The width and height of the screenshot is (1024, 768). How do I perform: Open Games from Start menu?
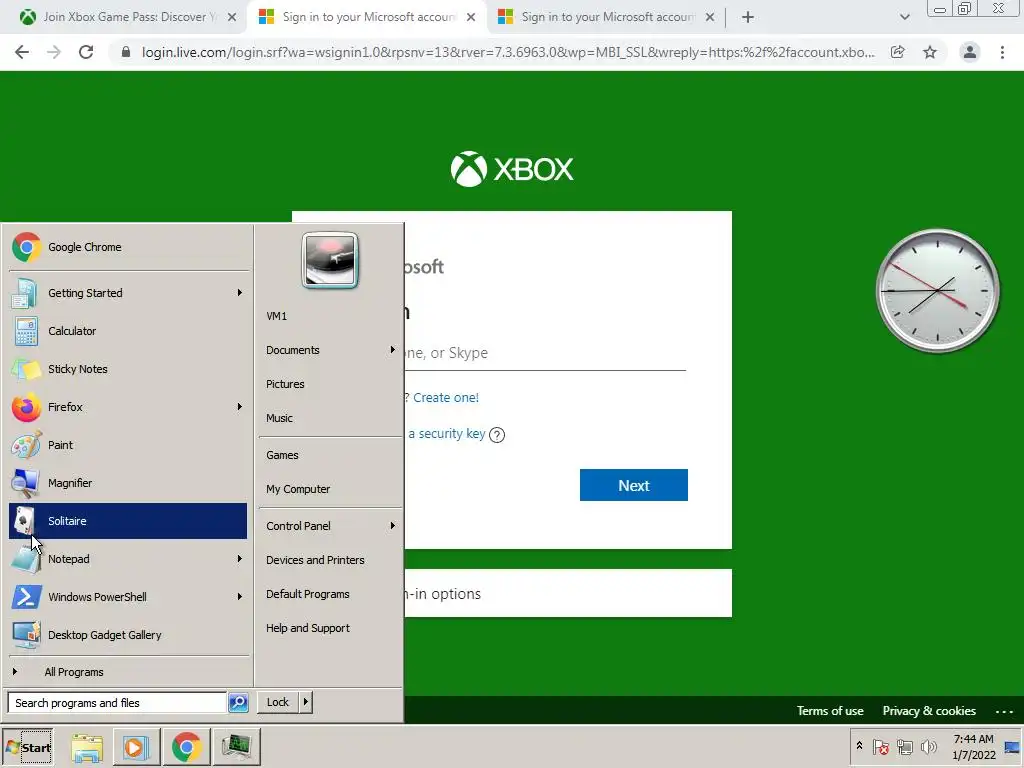coord(282,455)
